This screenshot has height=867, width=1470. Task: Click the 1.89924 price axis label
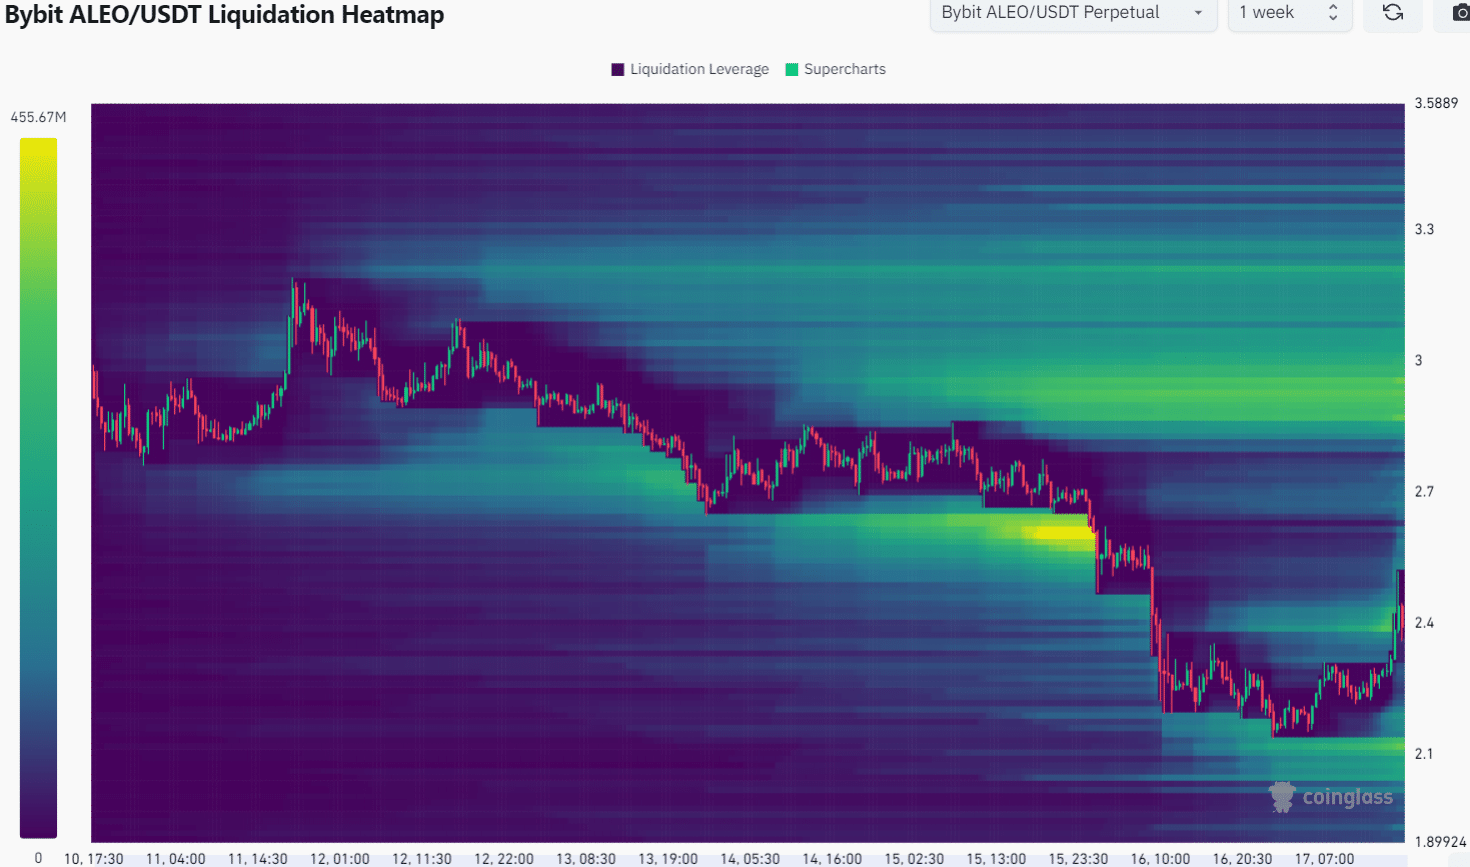1440,842
